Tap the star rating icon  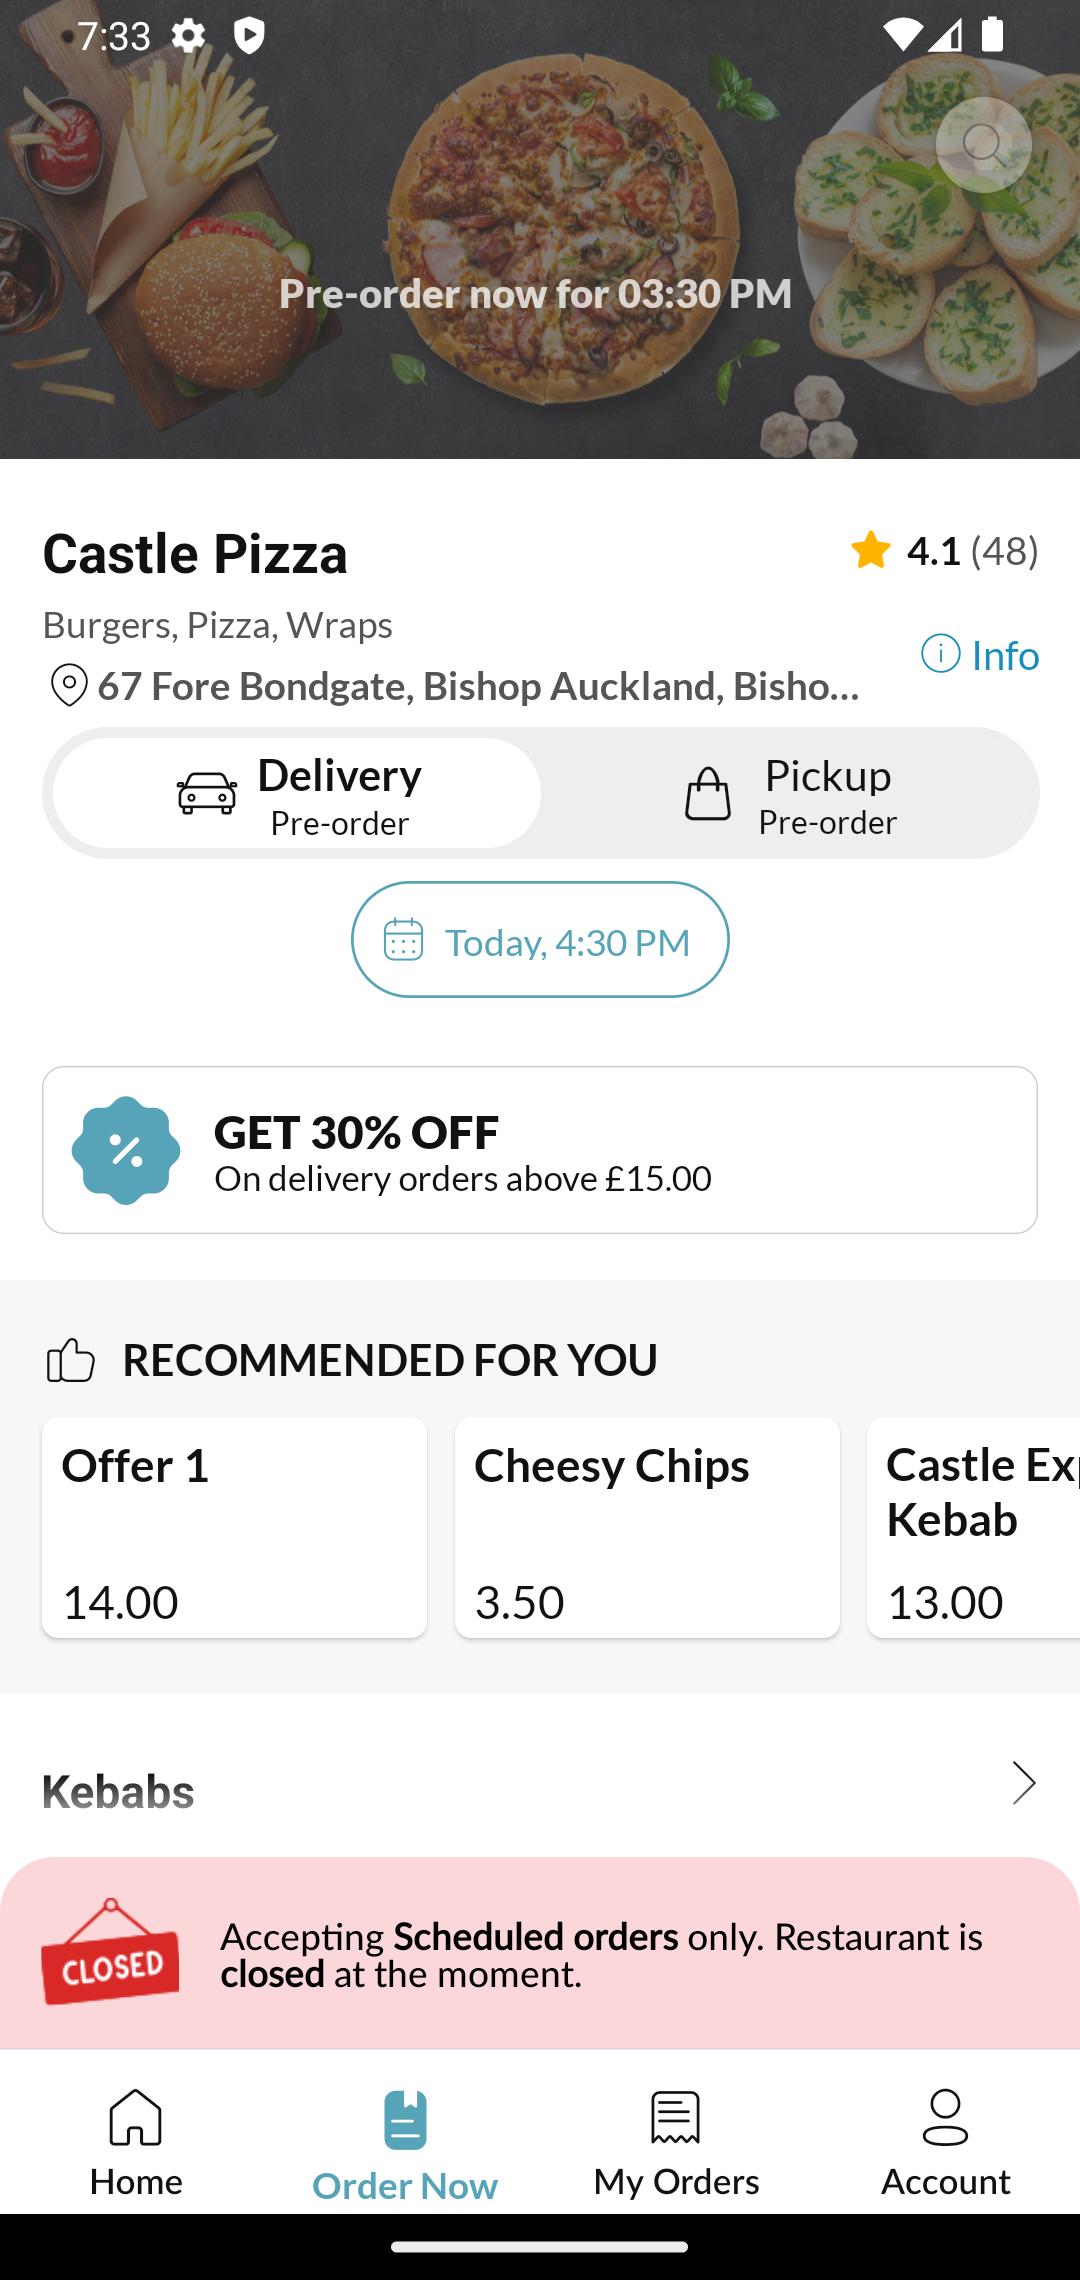[871, 550]
